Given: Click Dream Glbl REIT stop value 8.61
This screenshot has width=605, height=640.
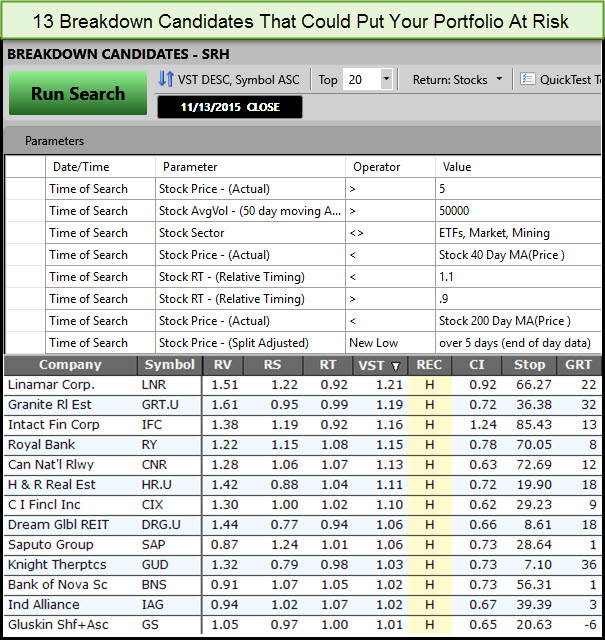Looking at the screenshot, I should coord(538,525).
